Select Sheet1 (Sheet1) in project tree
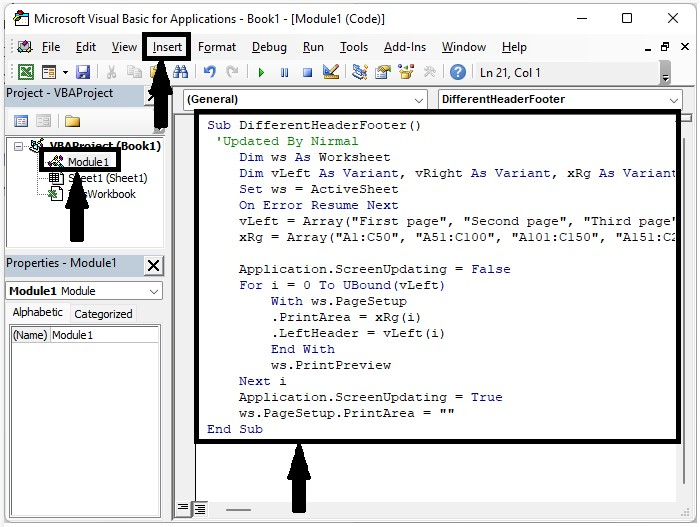The width and height of the screenshot is (700, 527). click(x=108, y=178)
